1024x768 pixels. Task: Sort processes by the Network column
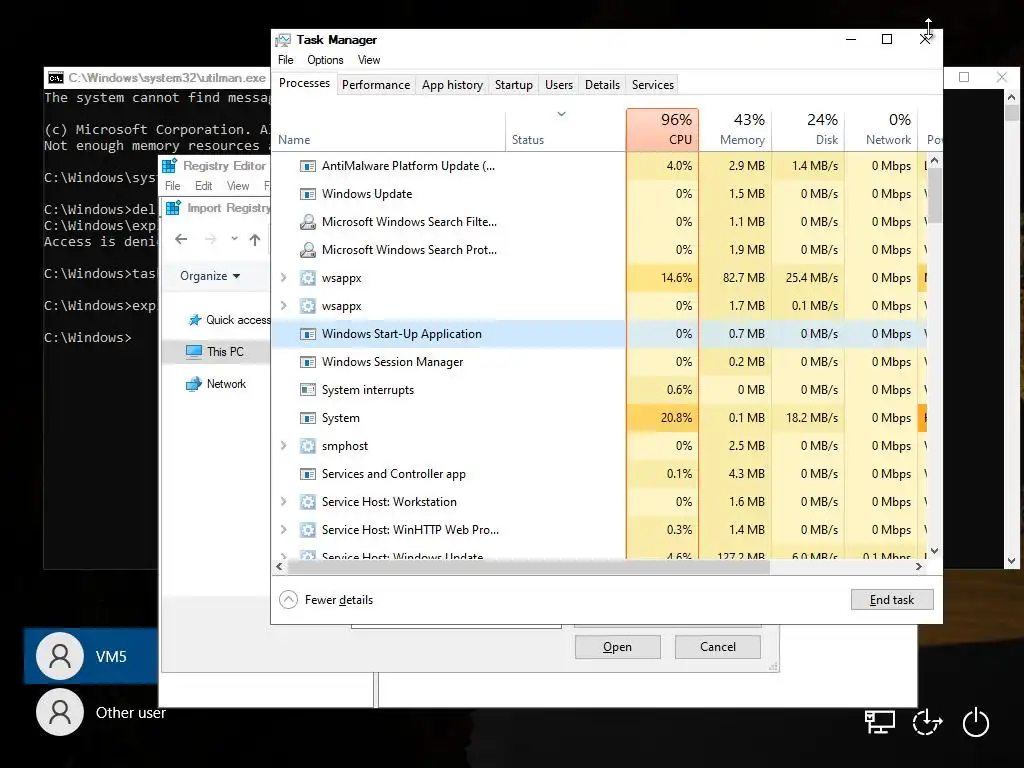[882, 130]
